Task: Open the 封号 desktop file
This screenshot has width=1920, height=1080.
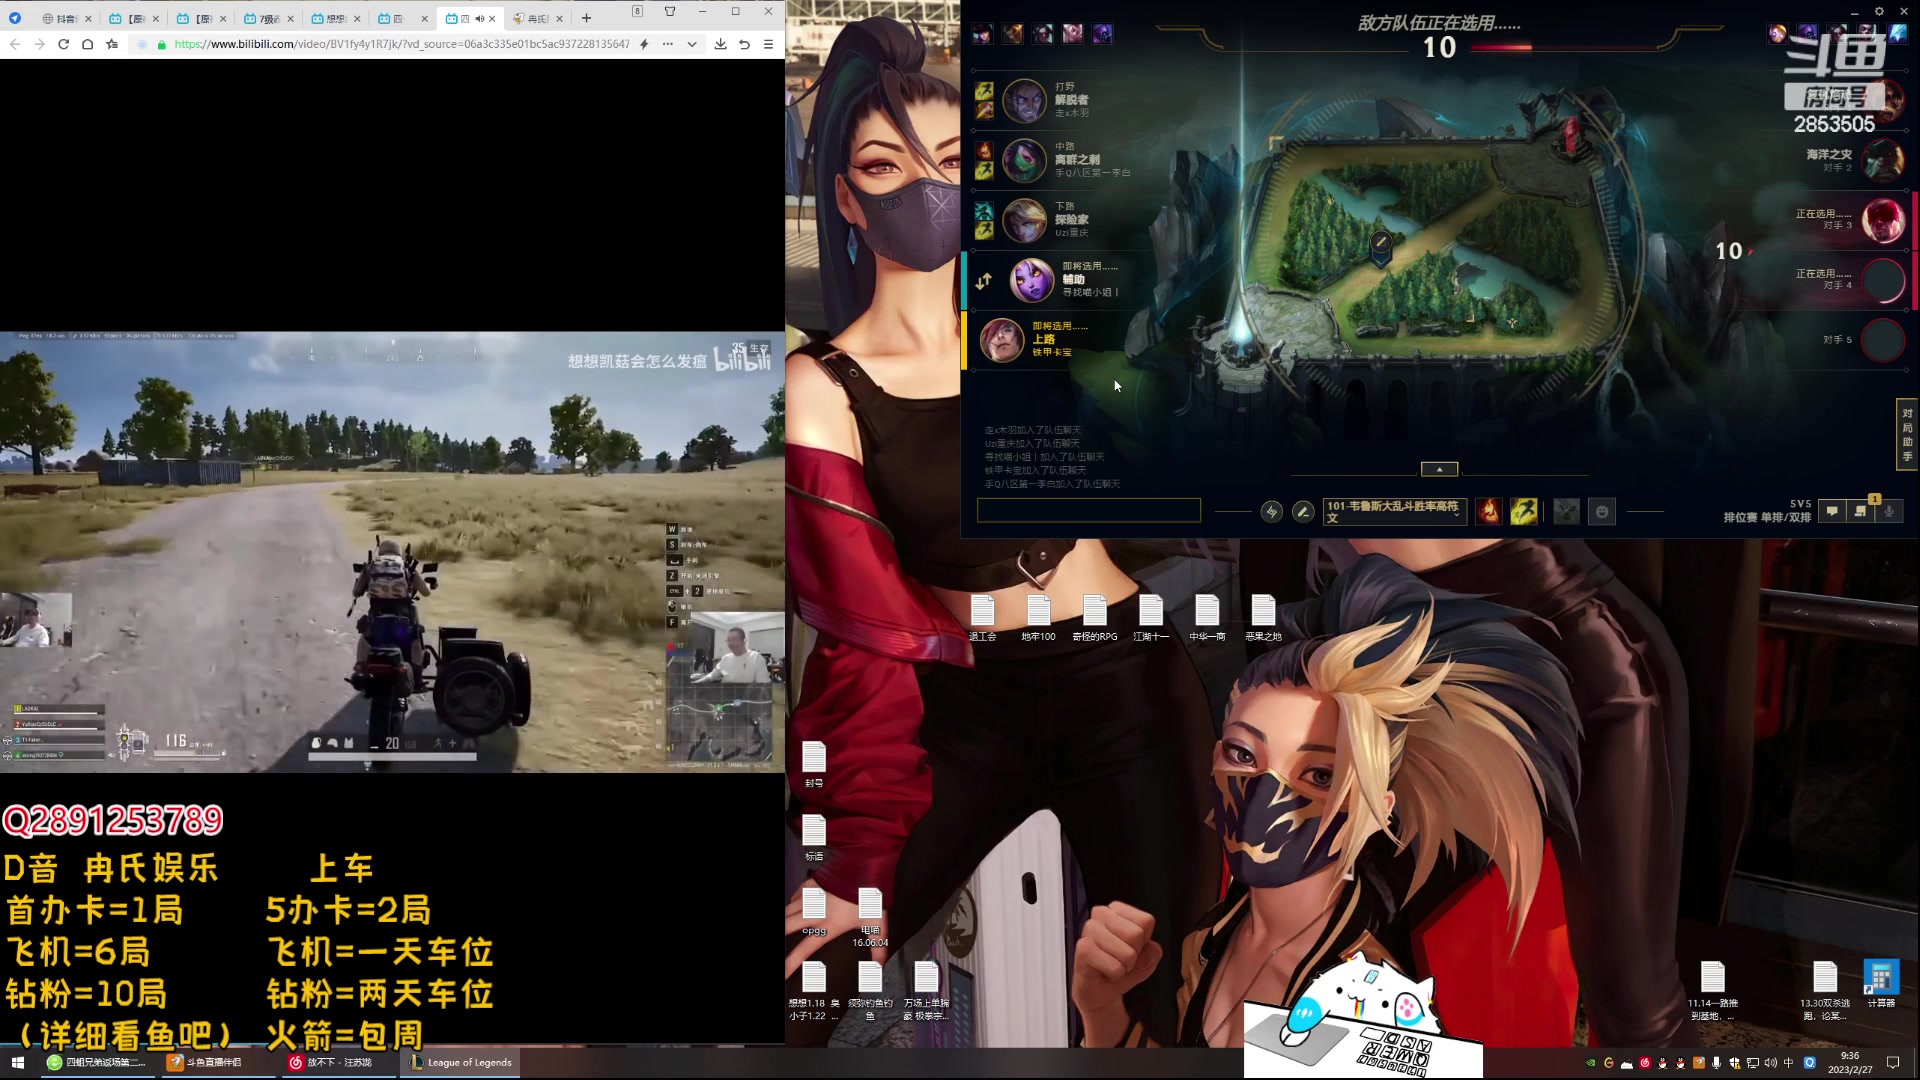Action: [814, 765]
